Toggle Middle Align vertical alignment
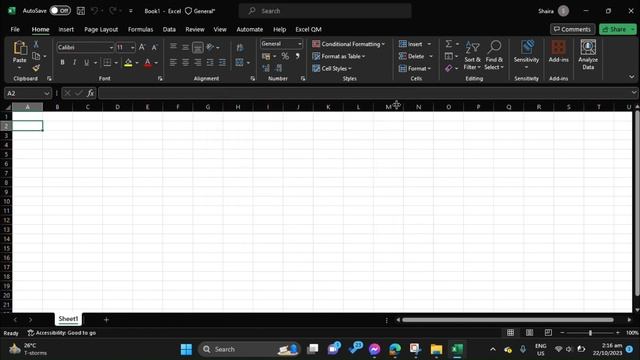 [x=185, y=47]
